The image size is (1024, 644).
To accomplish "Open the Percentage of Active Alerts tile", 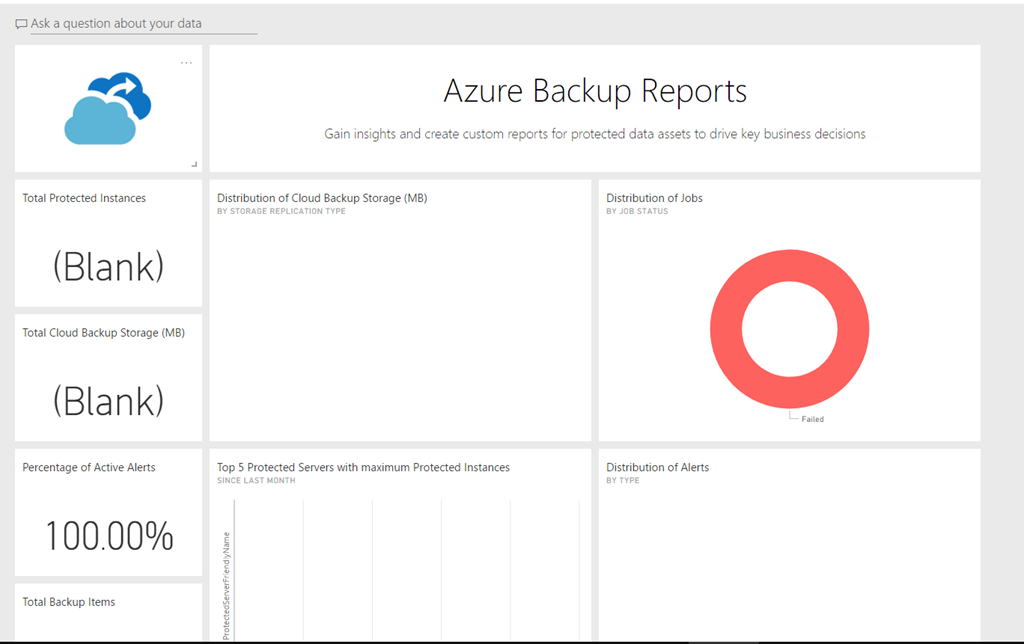I will pos(89,467).
